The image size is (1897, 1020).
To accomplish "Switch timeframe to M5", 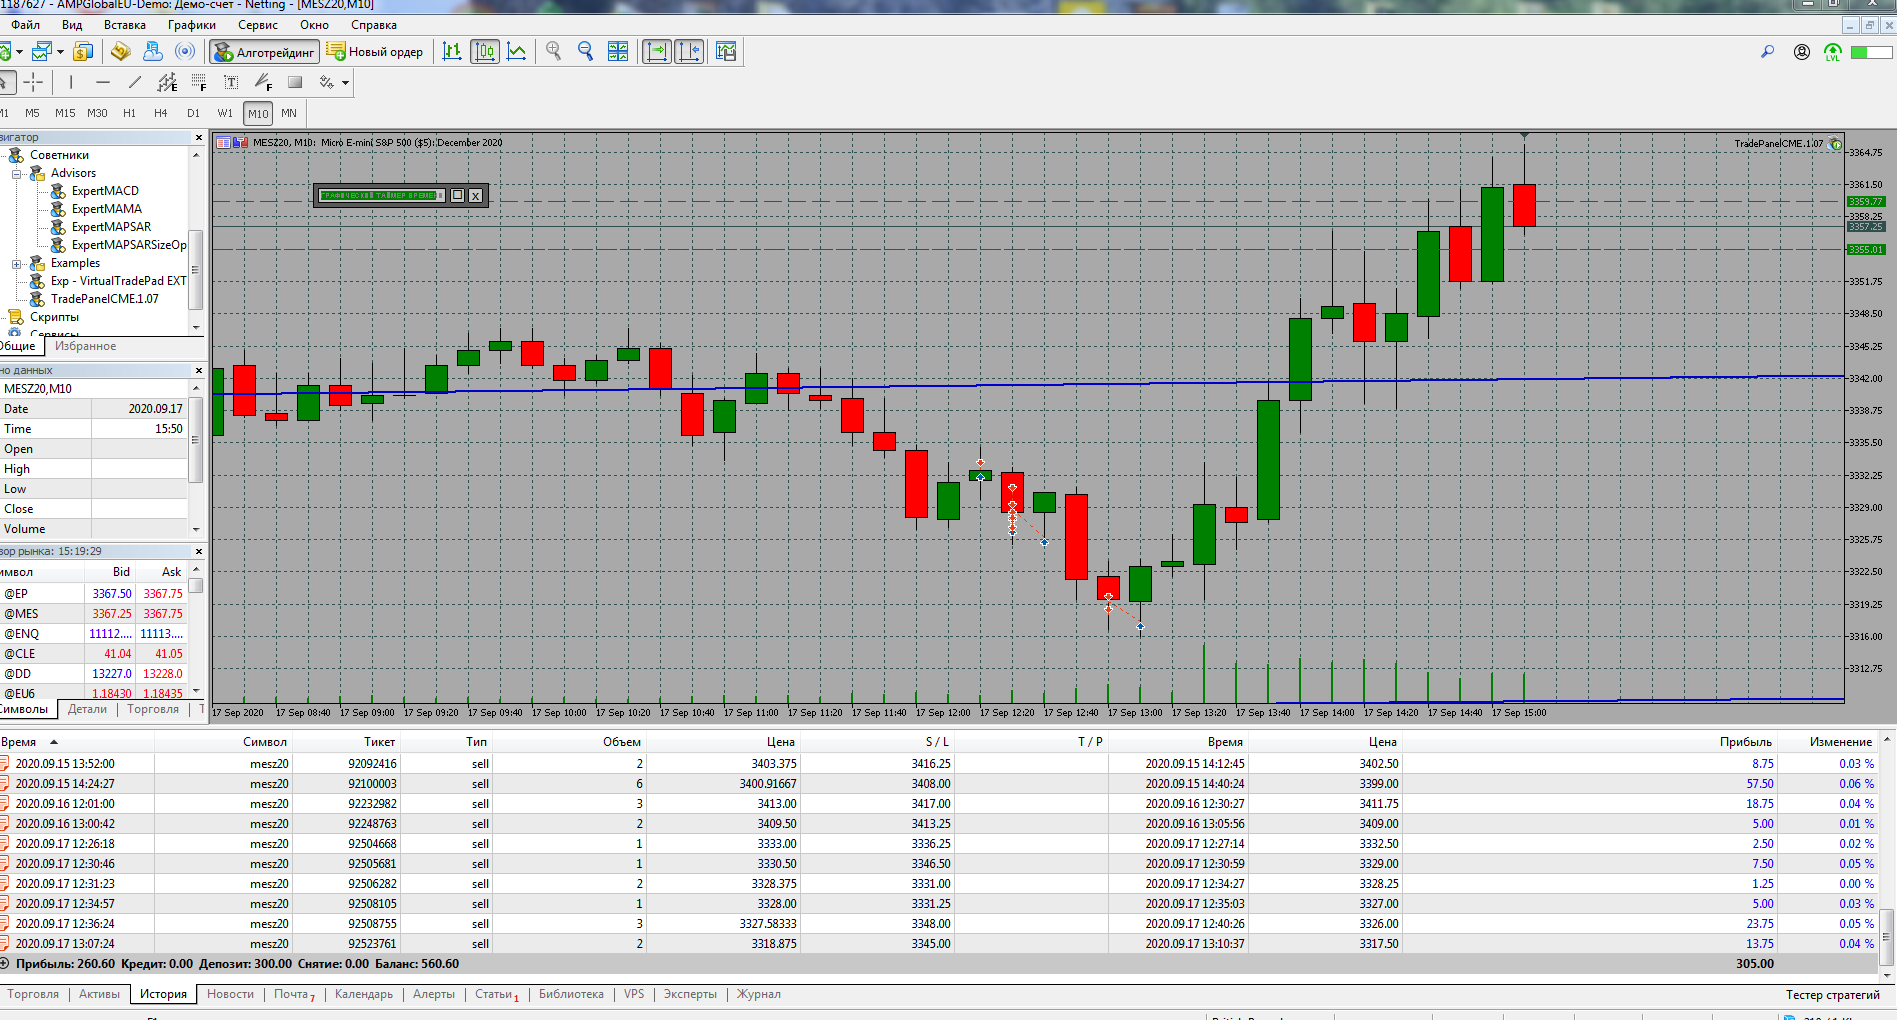I will click(x=33, y=113).
